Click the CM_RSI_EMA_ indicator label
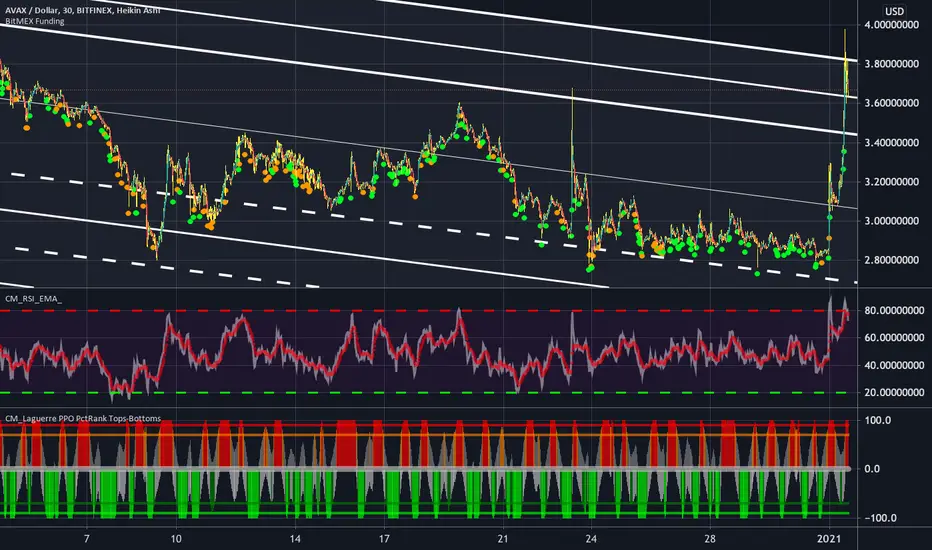Image resolution: width=932 pixels, height=550 pixels. (33, 298)
